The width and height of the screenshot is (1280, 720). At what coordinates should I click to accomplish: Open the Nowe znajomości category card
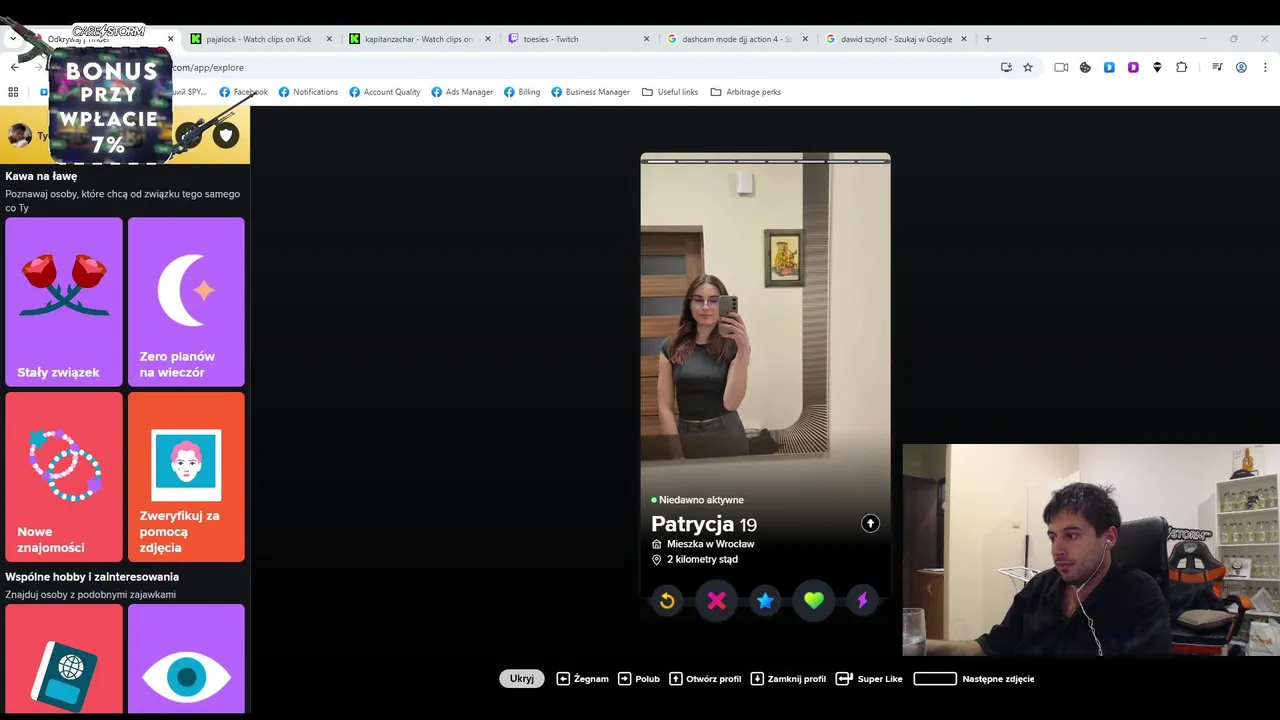pyautogui.click(x=64, y=477)
